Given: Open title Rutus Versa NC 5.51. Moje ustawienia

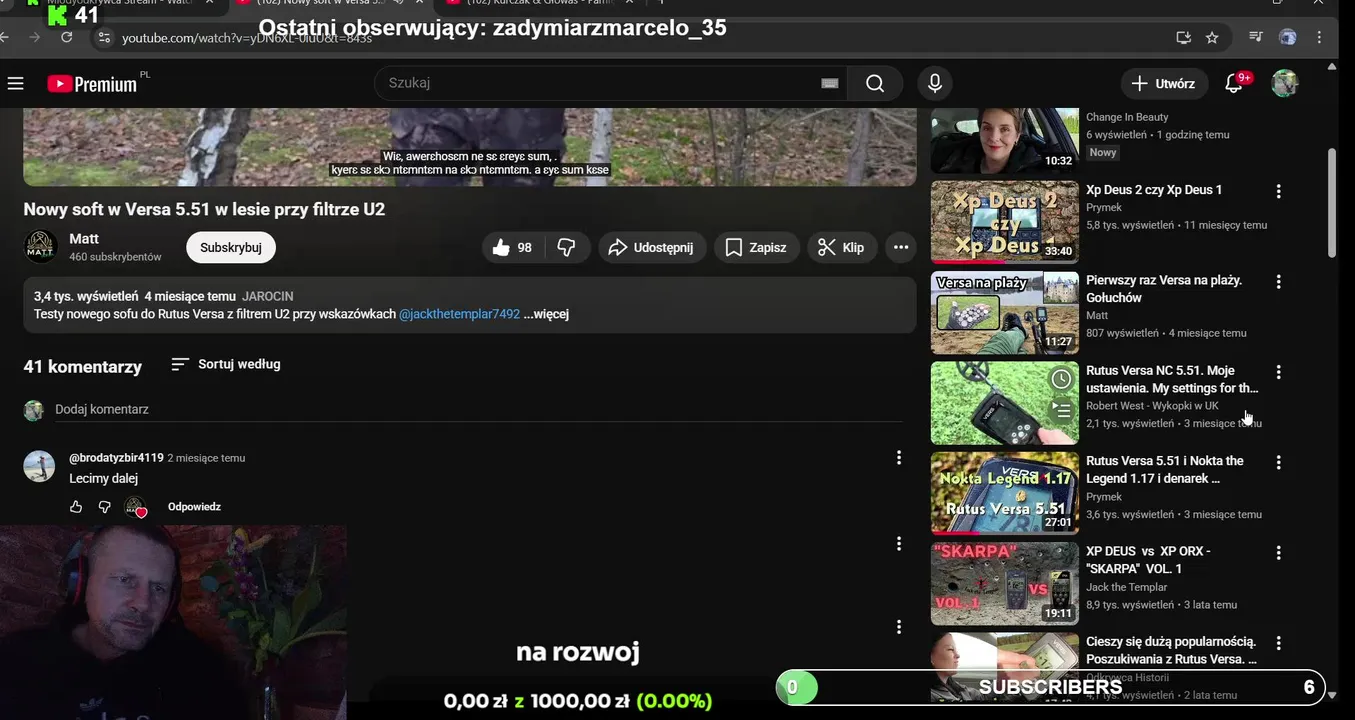Looking at the screenshot, I should pos(1172,379).
